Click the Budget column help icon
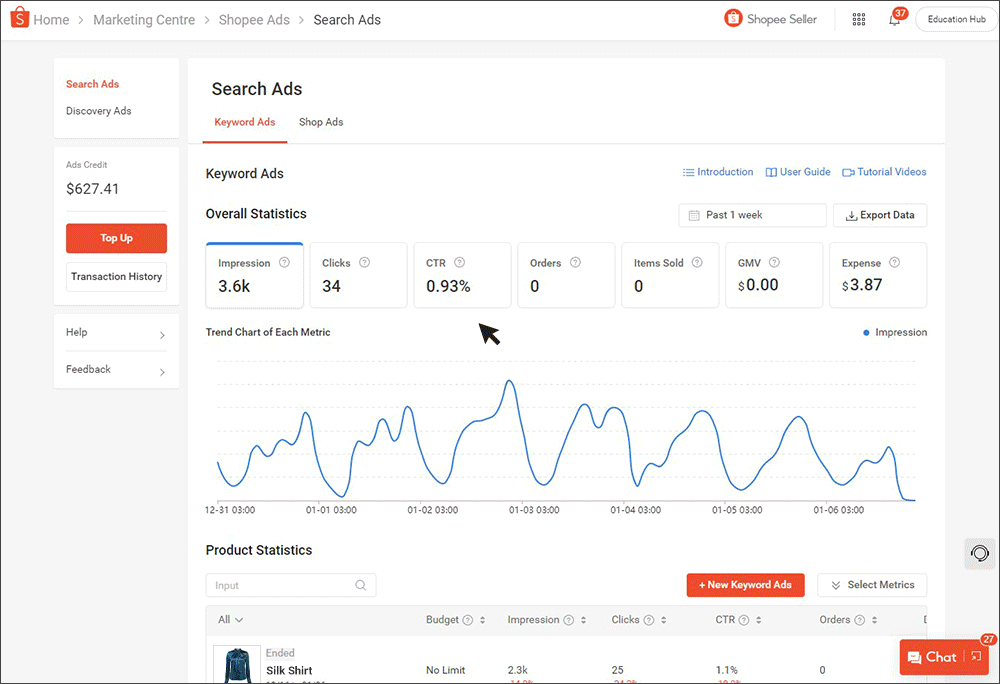Image resolution: width=1000 pixels, height=684 pixels. click(x=467, y=620)
